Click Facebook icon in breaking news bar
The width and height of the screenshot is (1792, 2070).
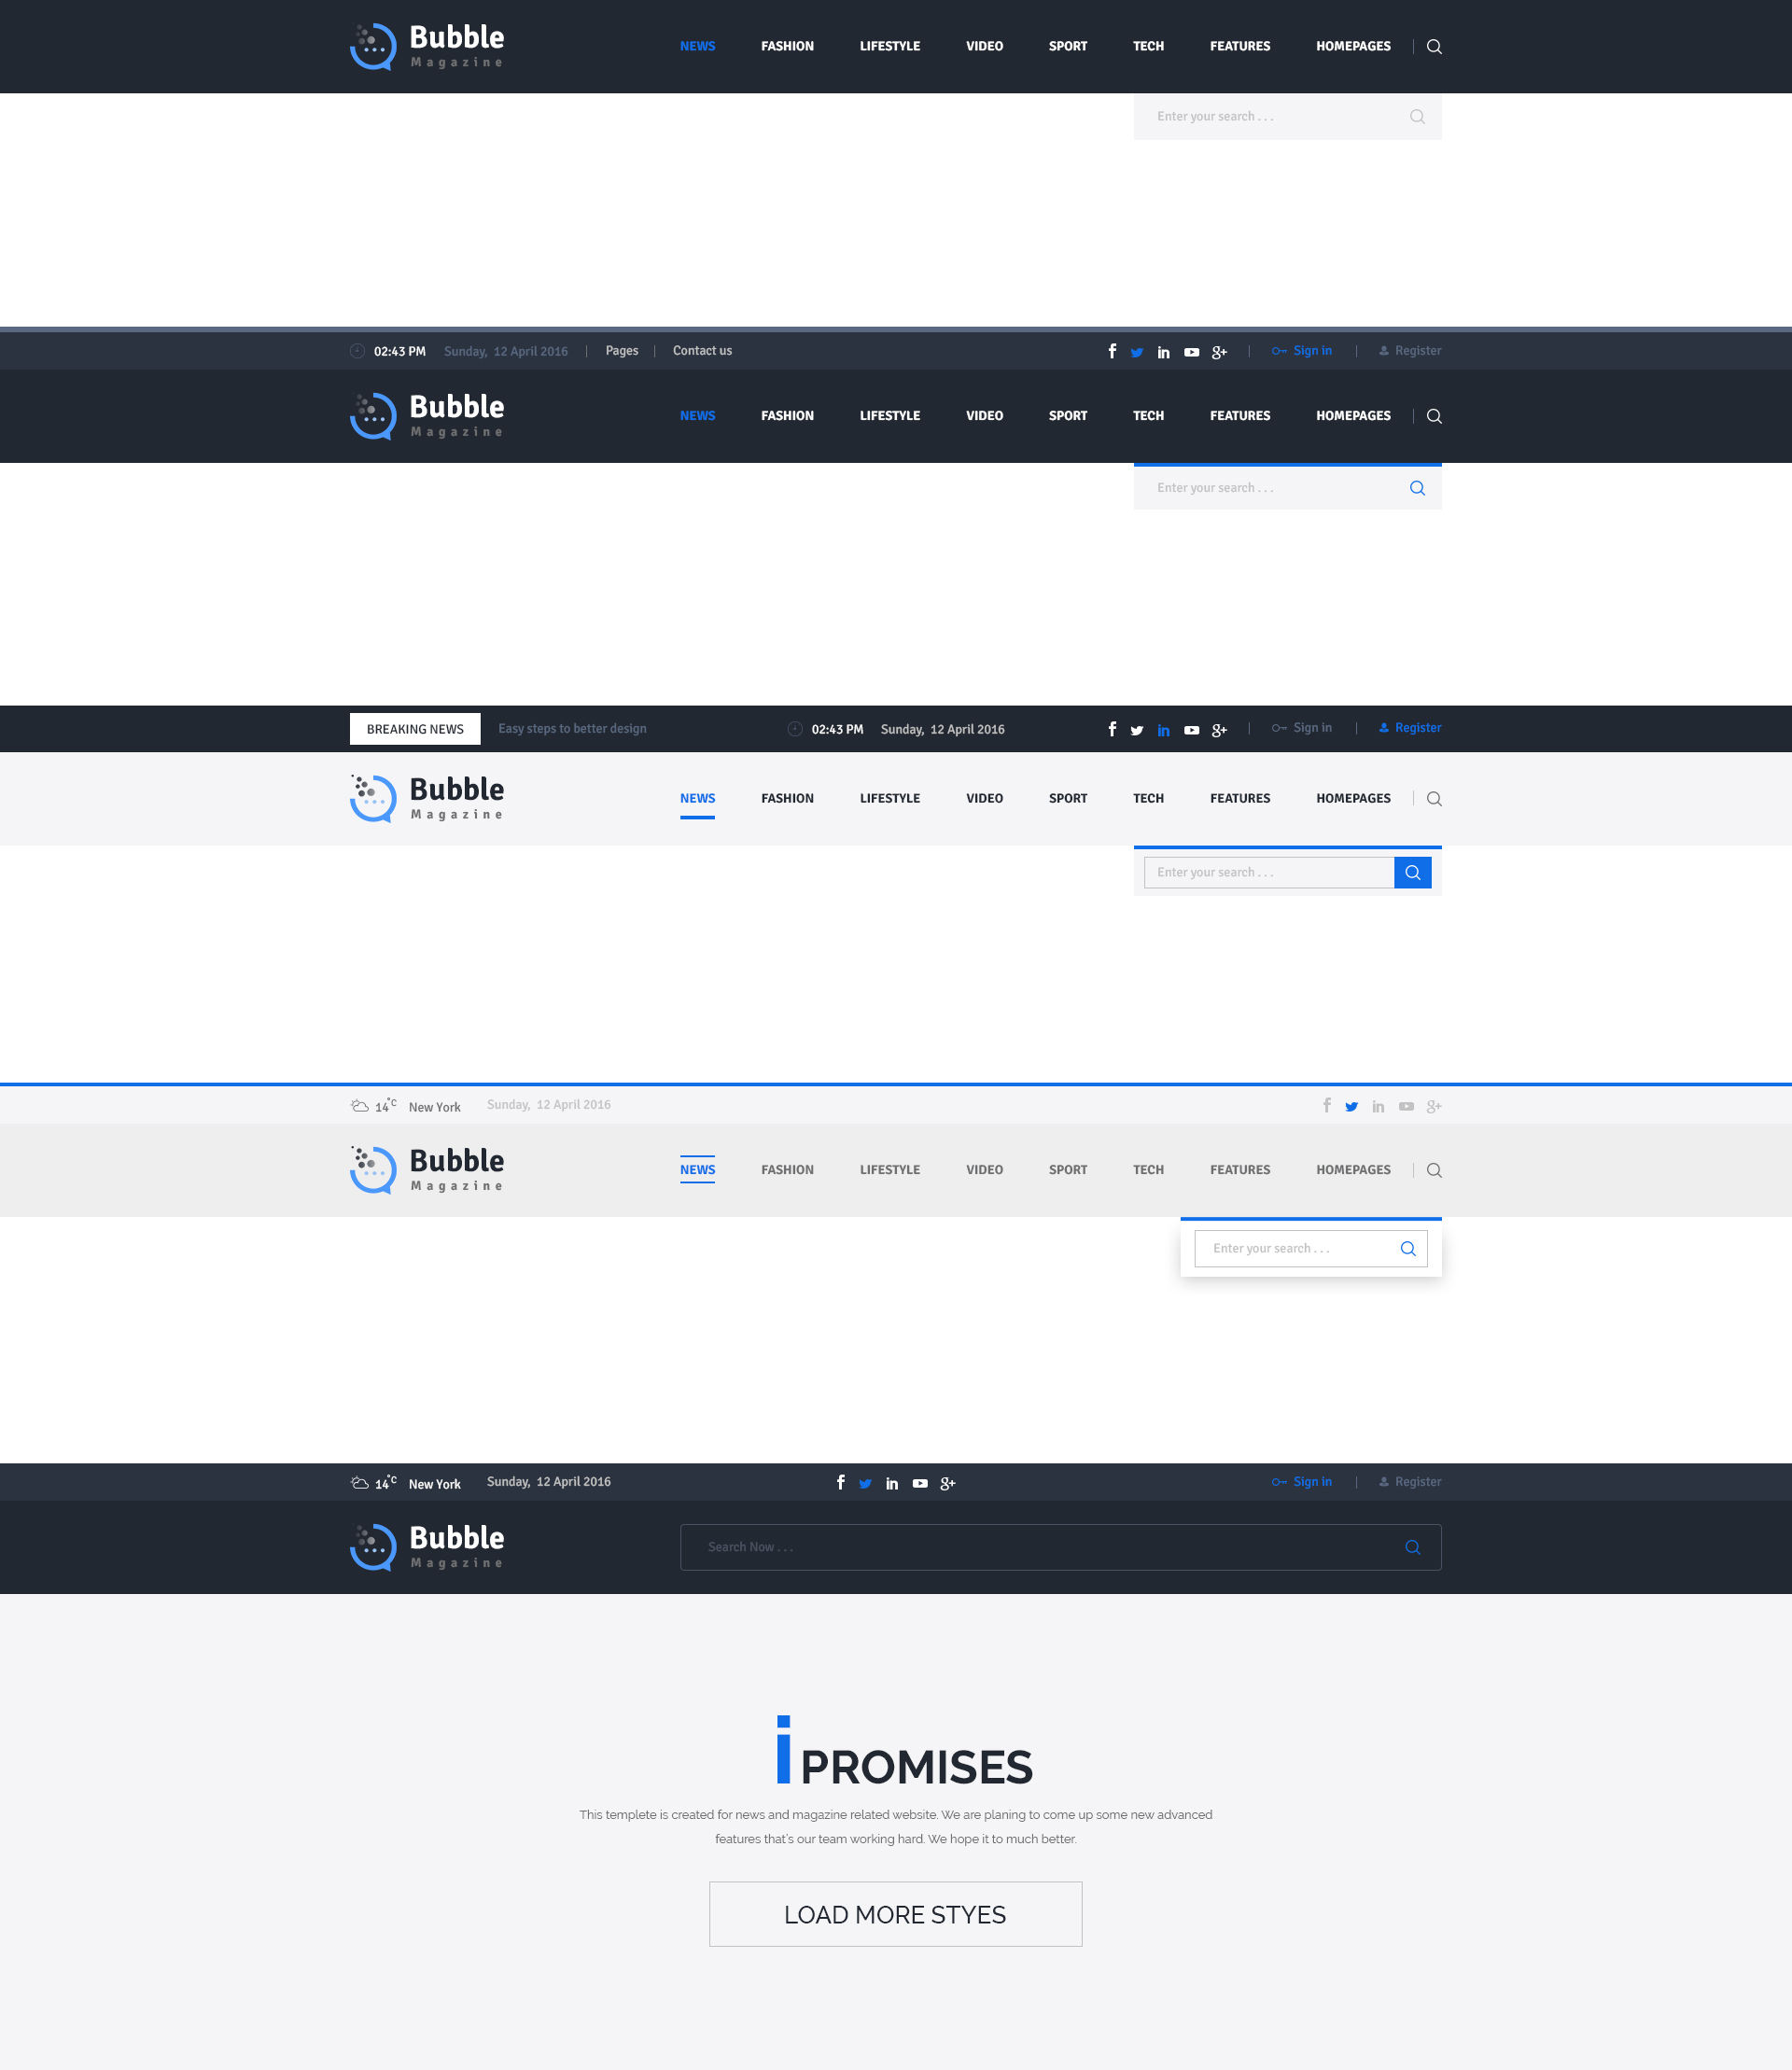pyautogui.click(x=1112, y=729)
